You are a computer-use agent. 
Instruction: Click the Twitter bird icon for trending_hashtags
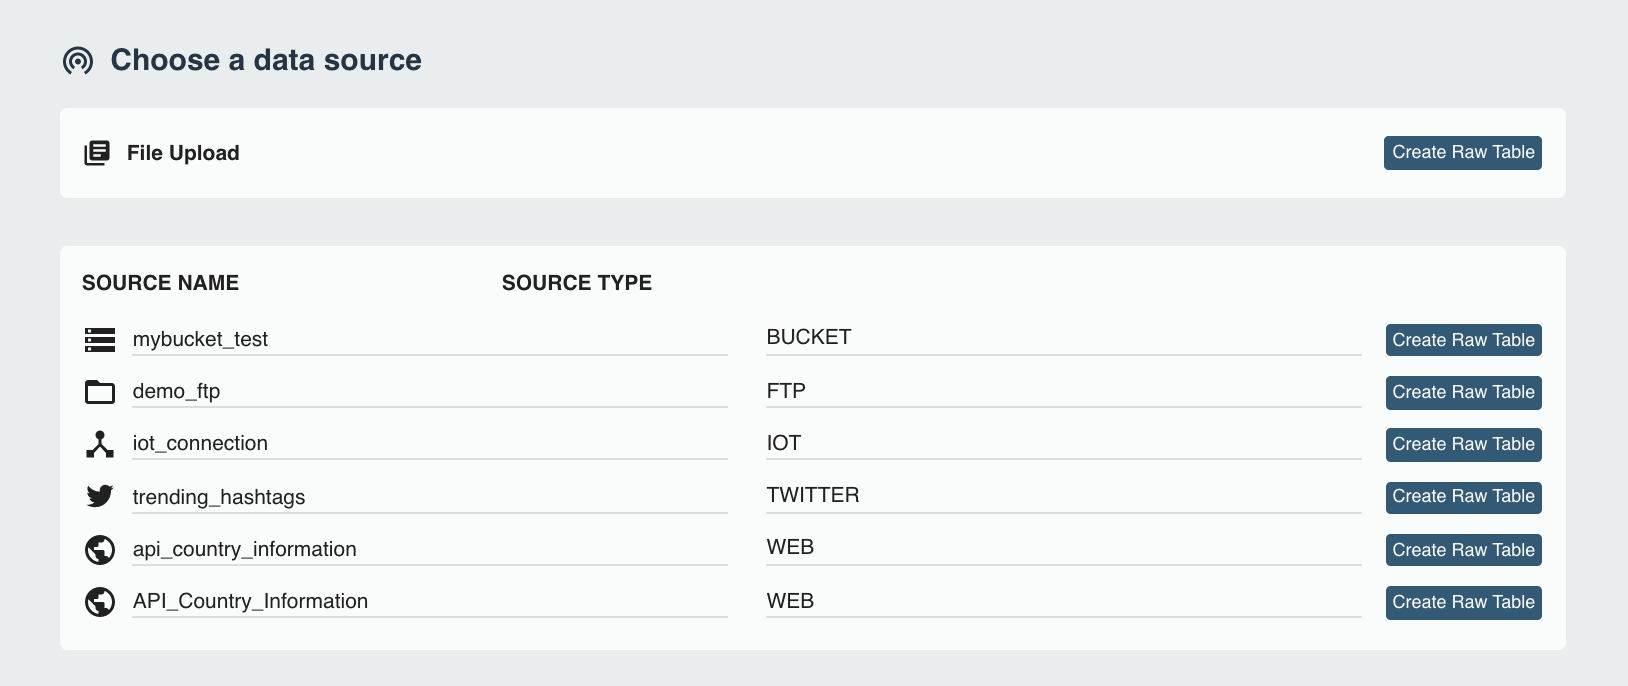100,496
